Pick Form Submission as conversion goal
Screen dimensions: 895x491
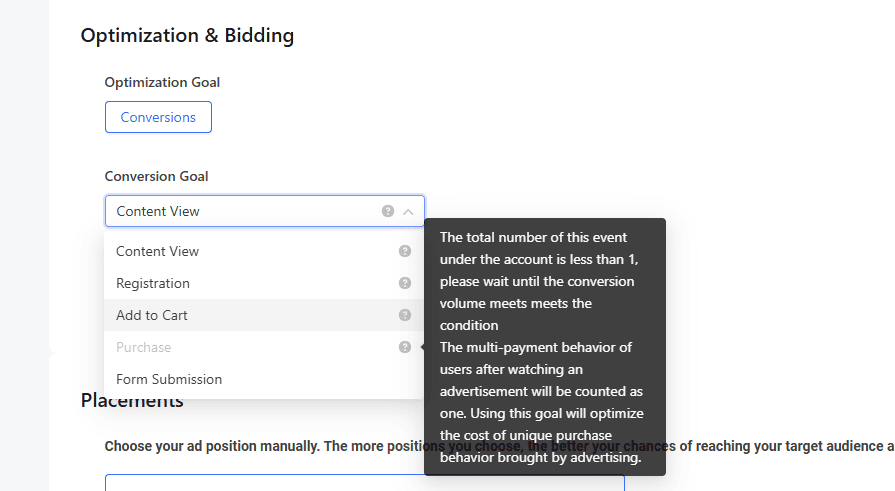169,379
